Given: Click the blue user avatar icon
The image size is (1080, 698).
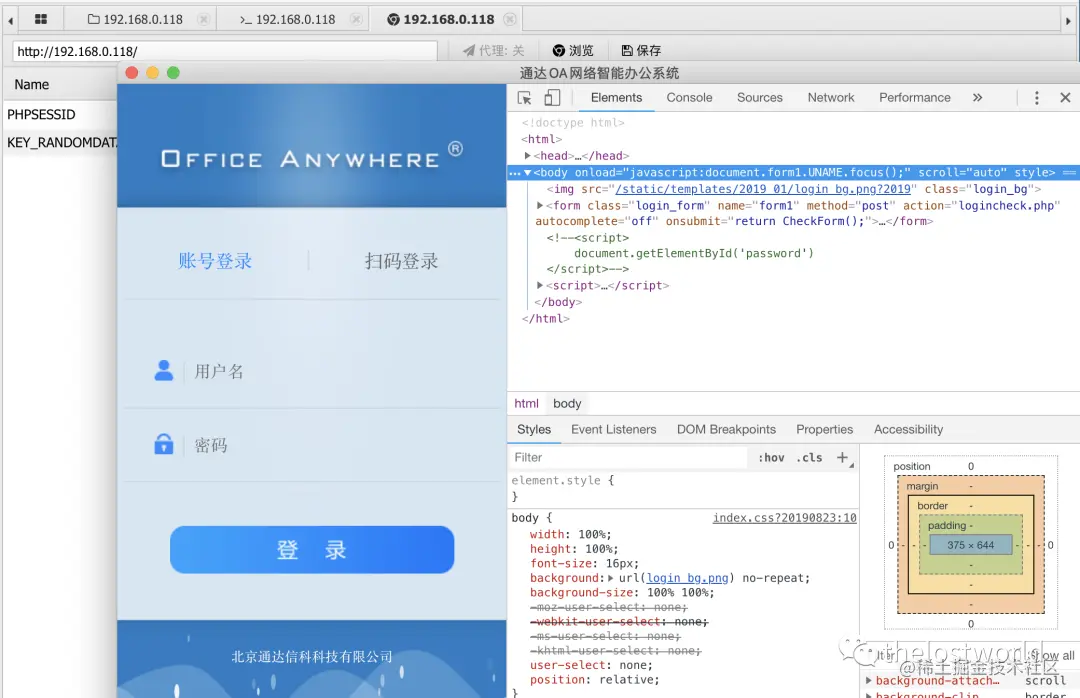Looking at the screenshot, I should tap(164, 371).
